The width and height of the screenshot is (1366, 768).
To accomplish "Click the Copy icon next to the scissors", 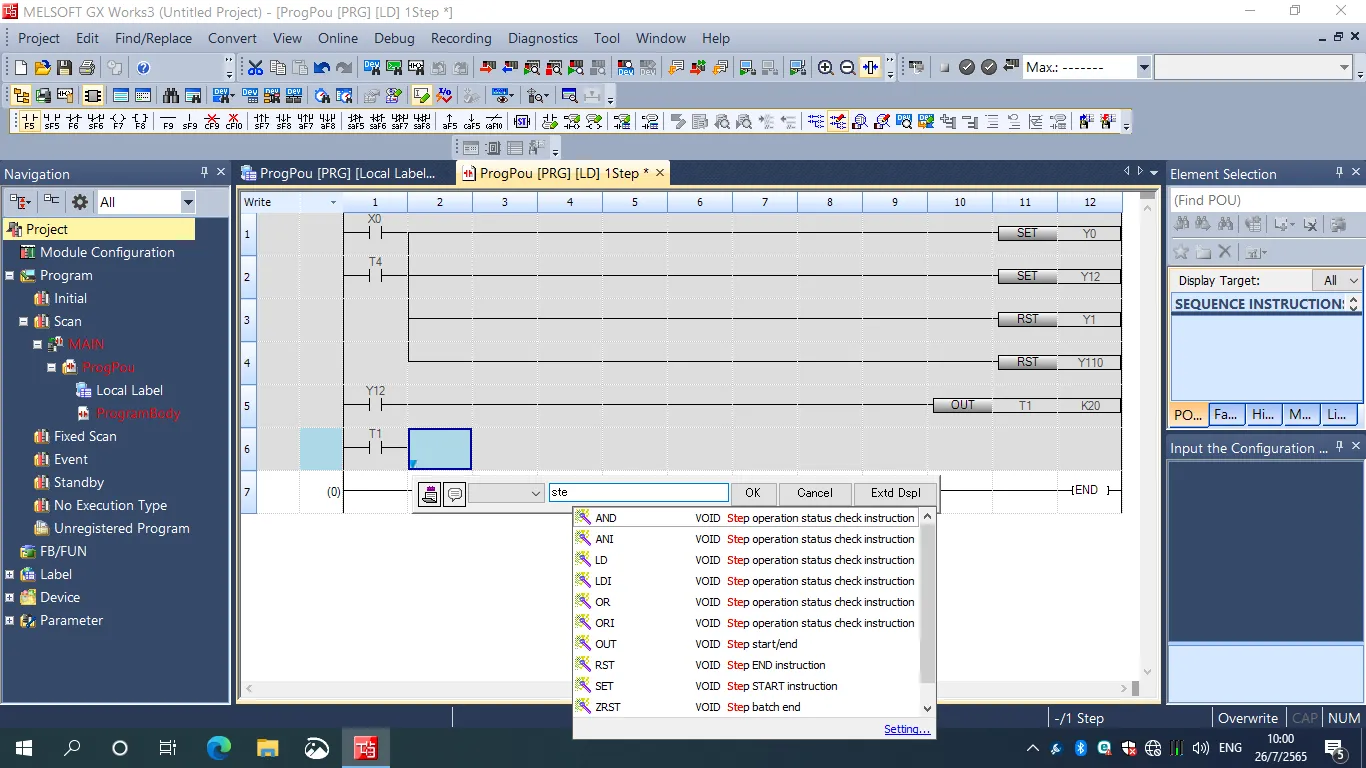I will (x=277, y=67).
